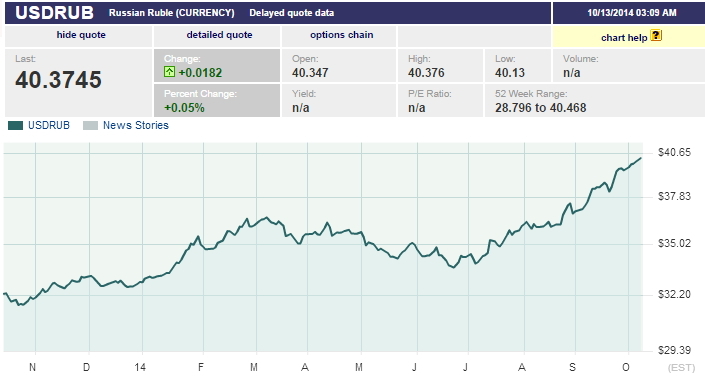Image resolution: width=705 pixels, height=376 pixels.
Task: Toggle the News Stories legend label
Action: pyautogui.click(x=136, y=125)
